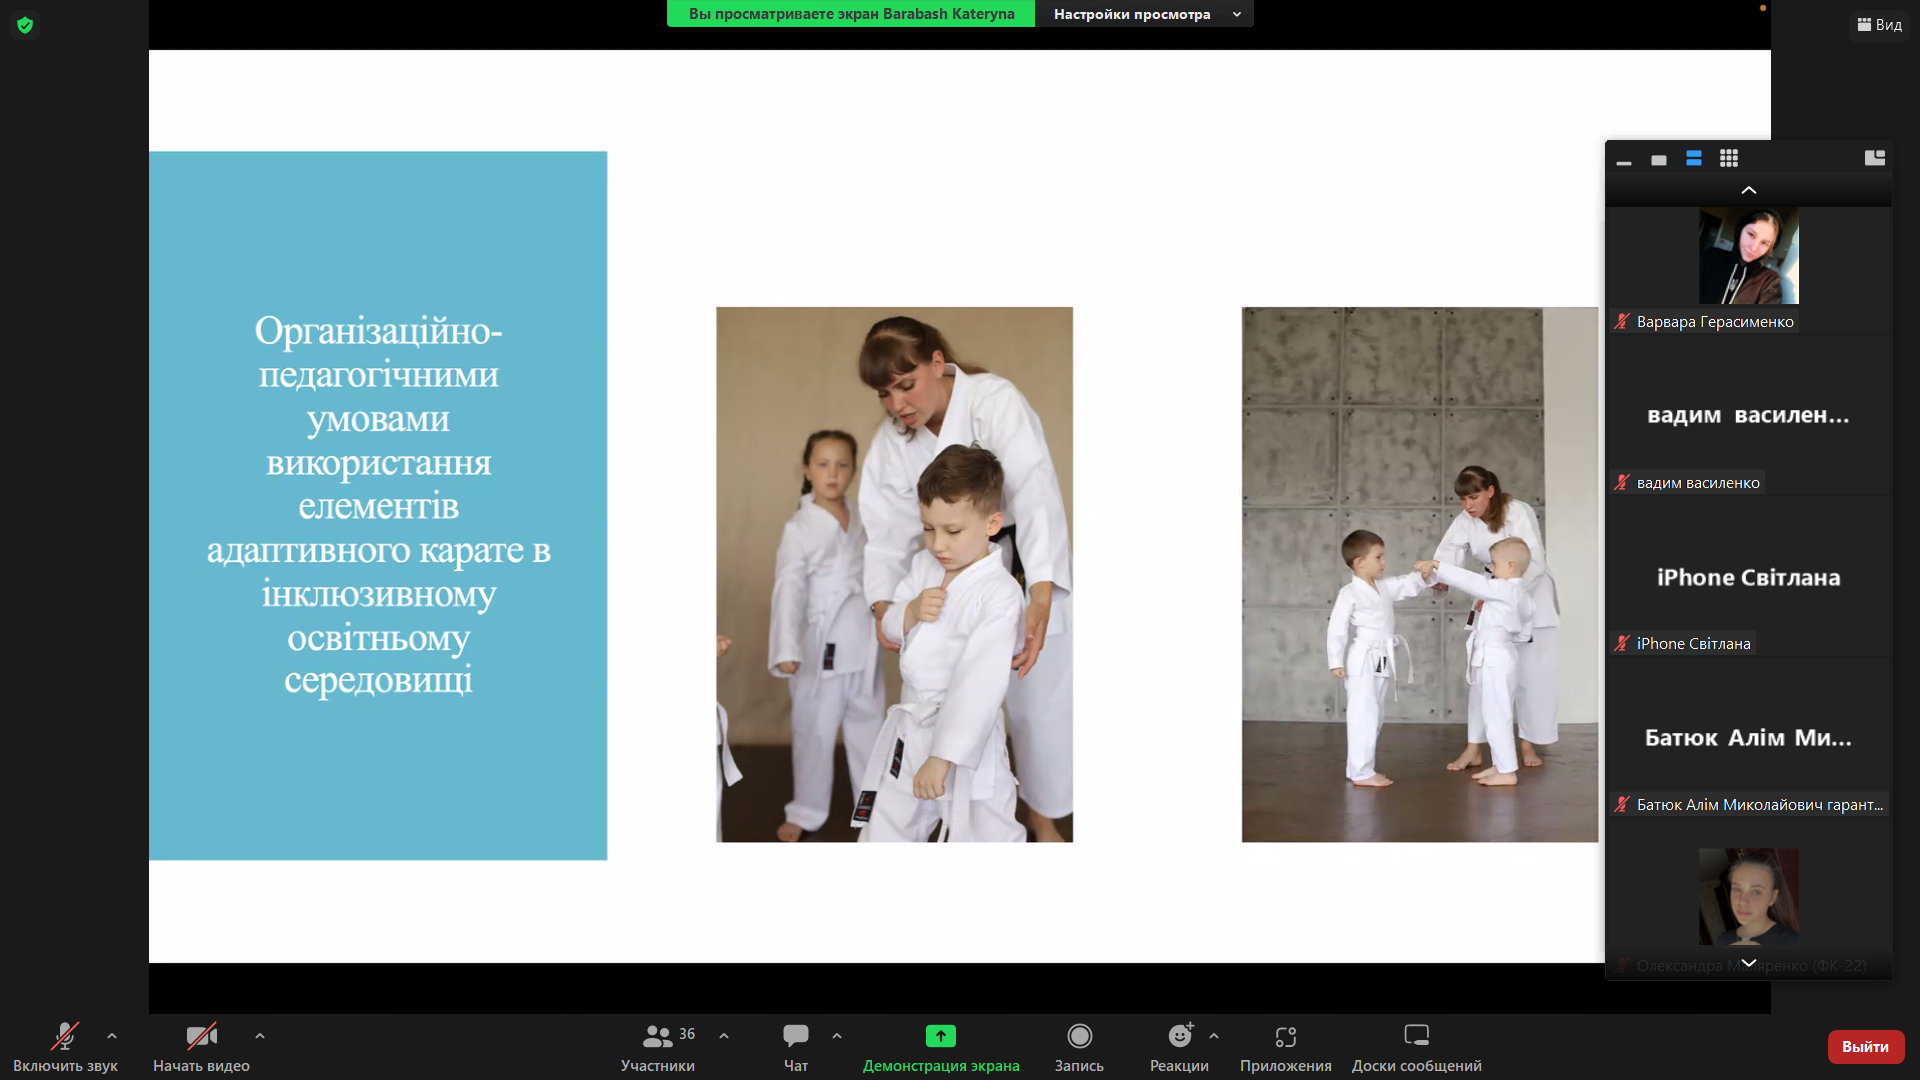Click the red Выйти leave button
This screenshot has height=1080, width=1920.
click(1865, 1046)
